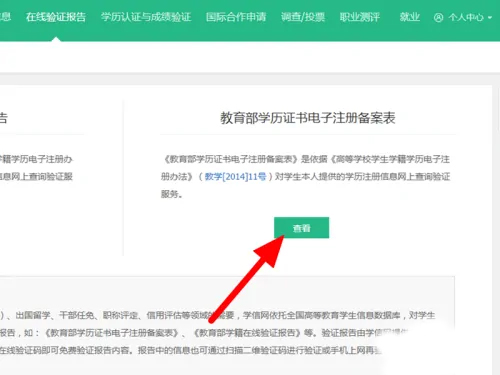Open the 职业测评 navigation item

click(x=360, y=17)
